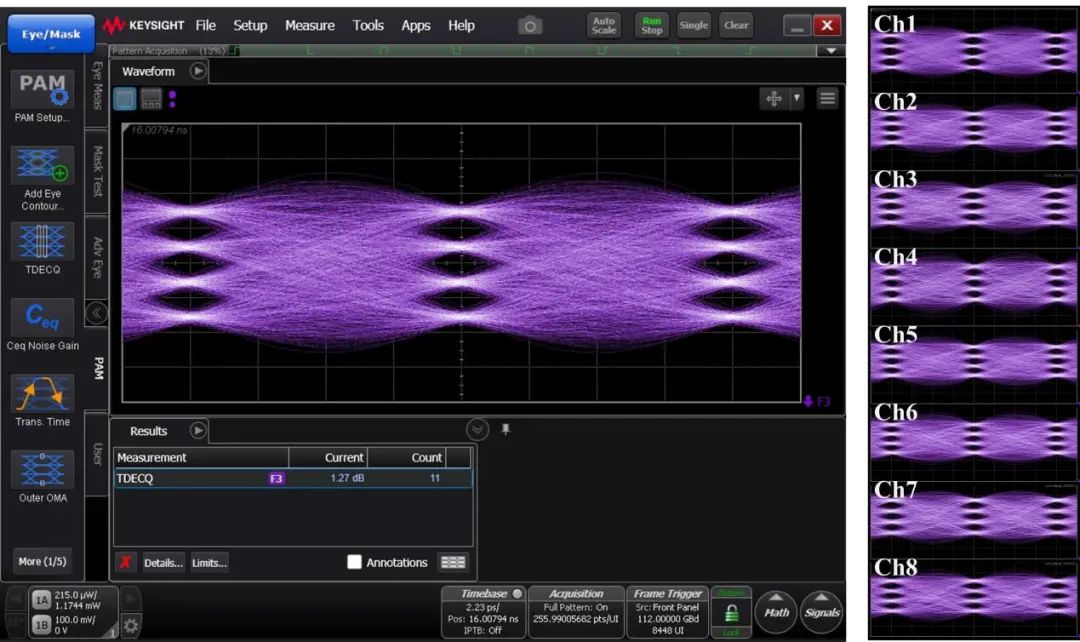Toggle the pattern lock padlock
The height and width of the screenshot is (642, 1080).
pyautogui.click(x=731, y=614)
